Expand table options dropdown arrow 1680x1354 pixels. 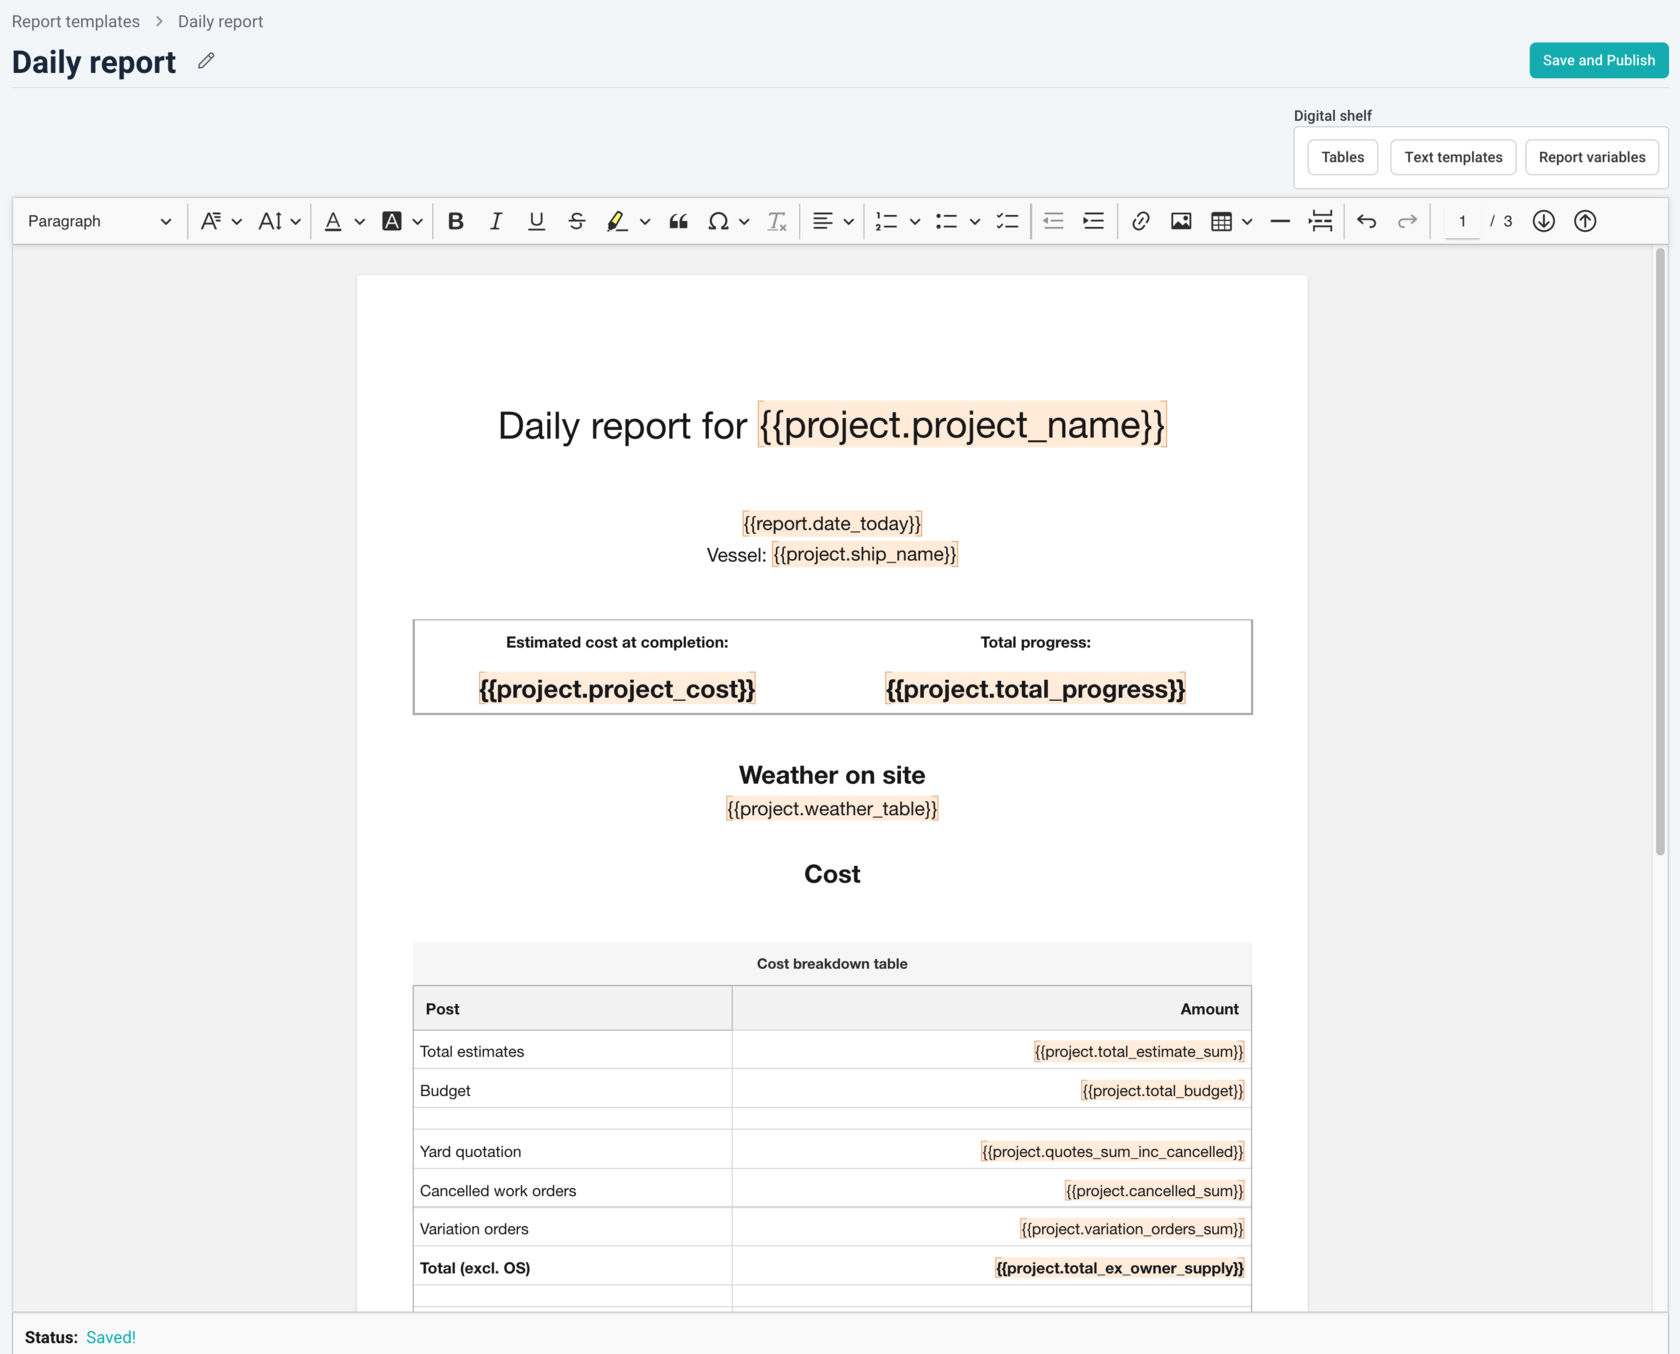[1247, 222]
